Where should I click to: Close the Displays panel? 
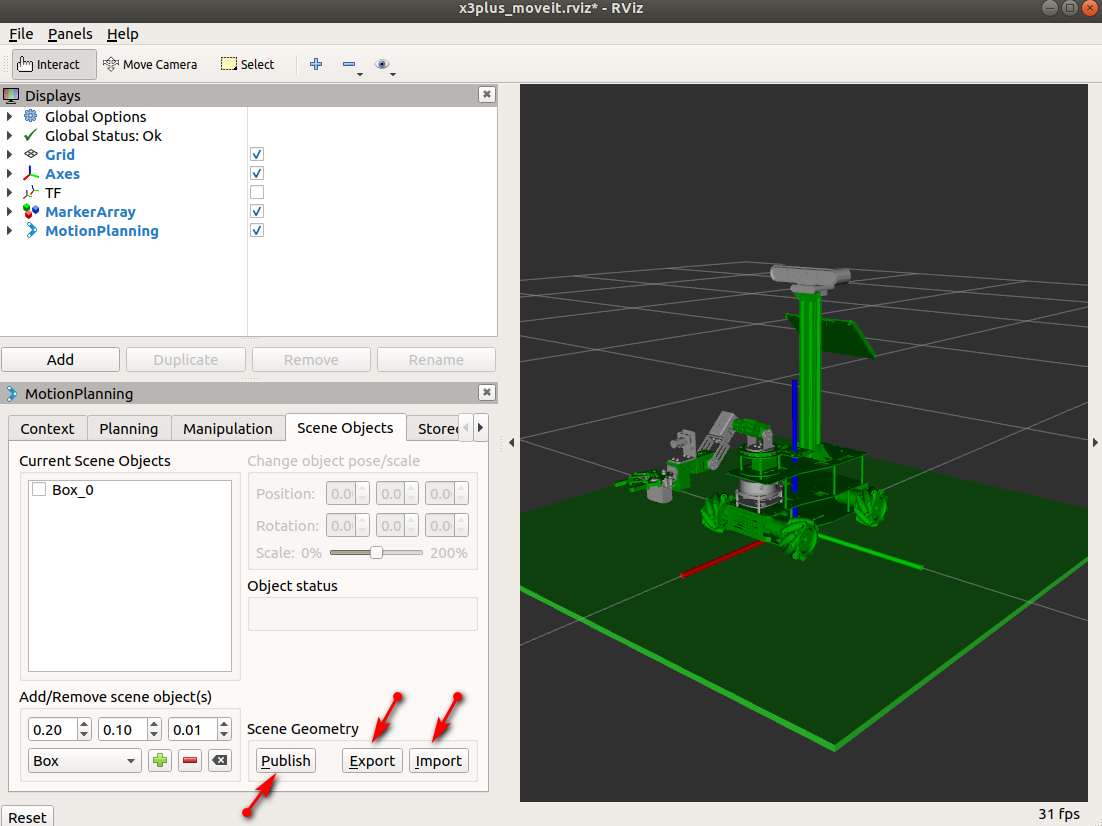[x=486, y=94]
